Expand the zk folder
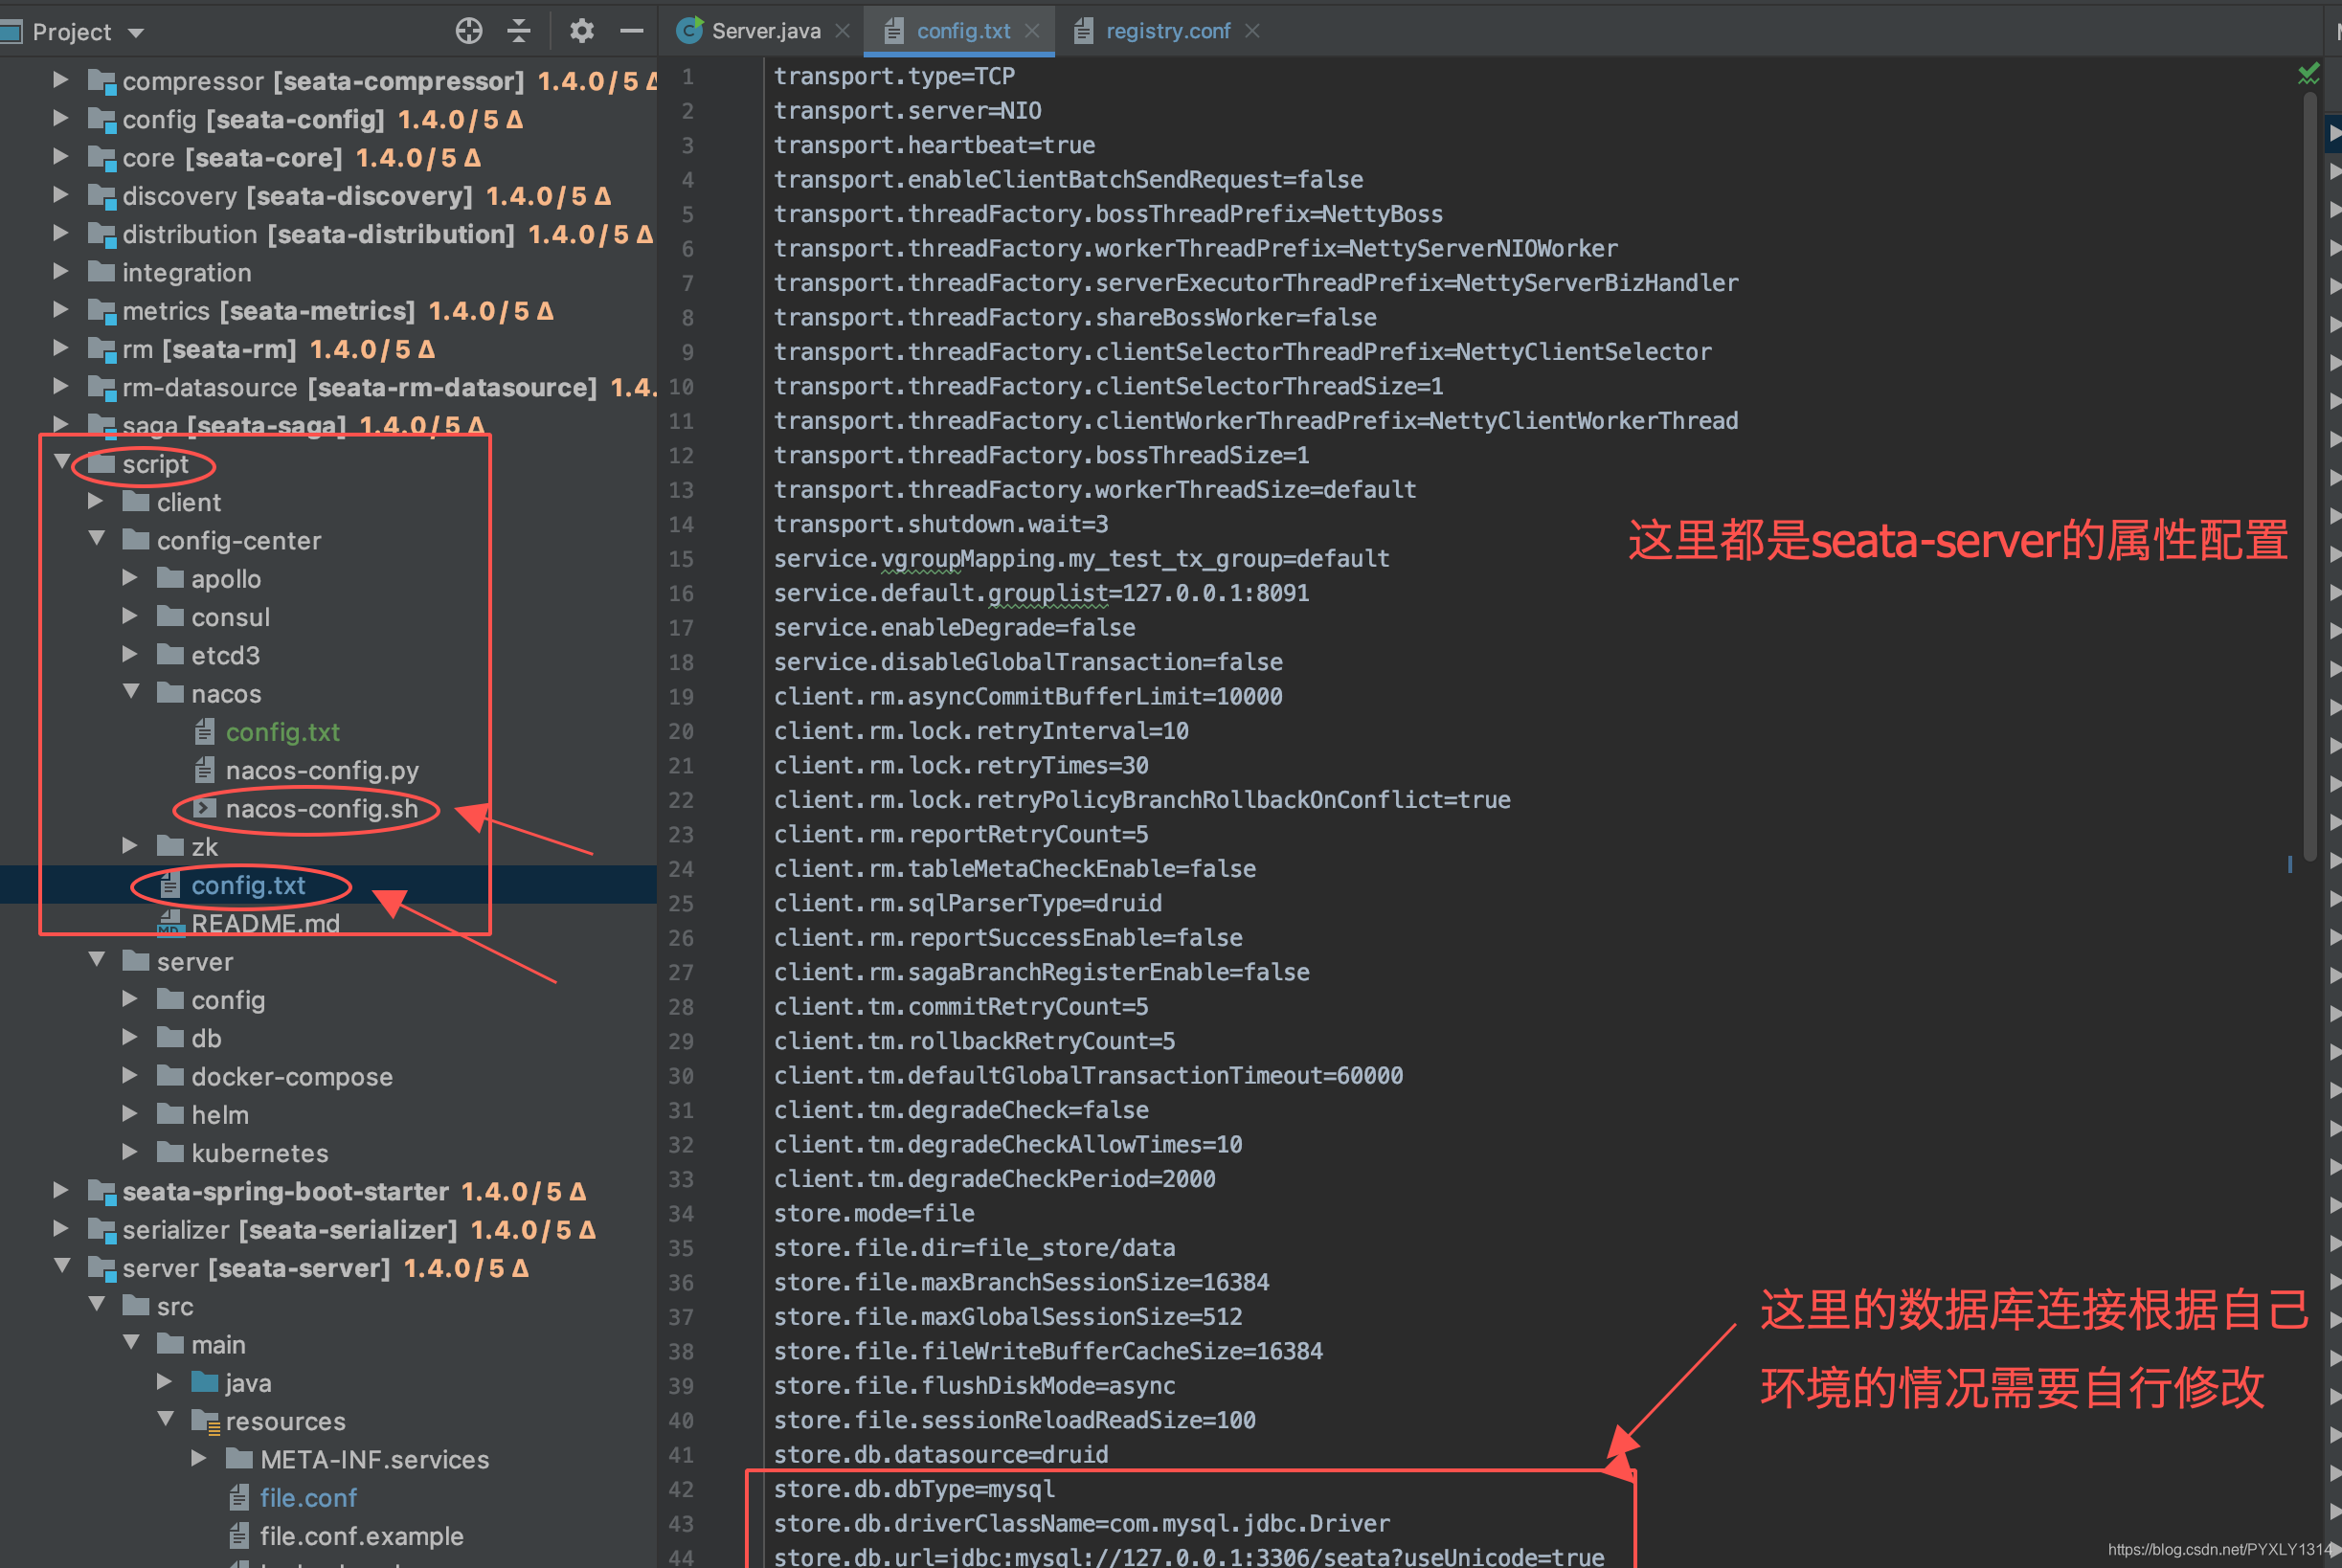This screenshot has height=1568, width=2342. (x=130, y=846)
